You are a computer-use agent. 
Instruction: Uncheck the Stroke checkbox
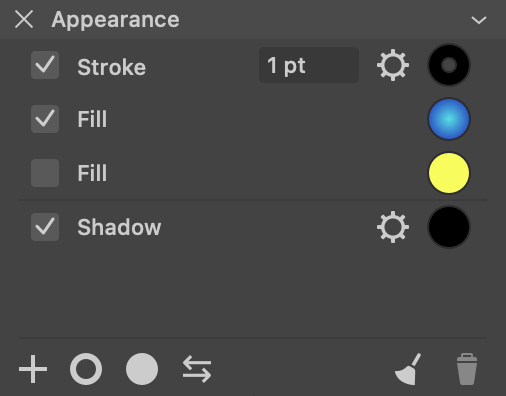pyautogui.click(x=45, y=65)
